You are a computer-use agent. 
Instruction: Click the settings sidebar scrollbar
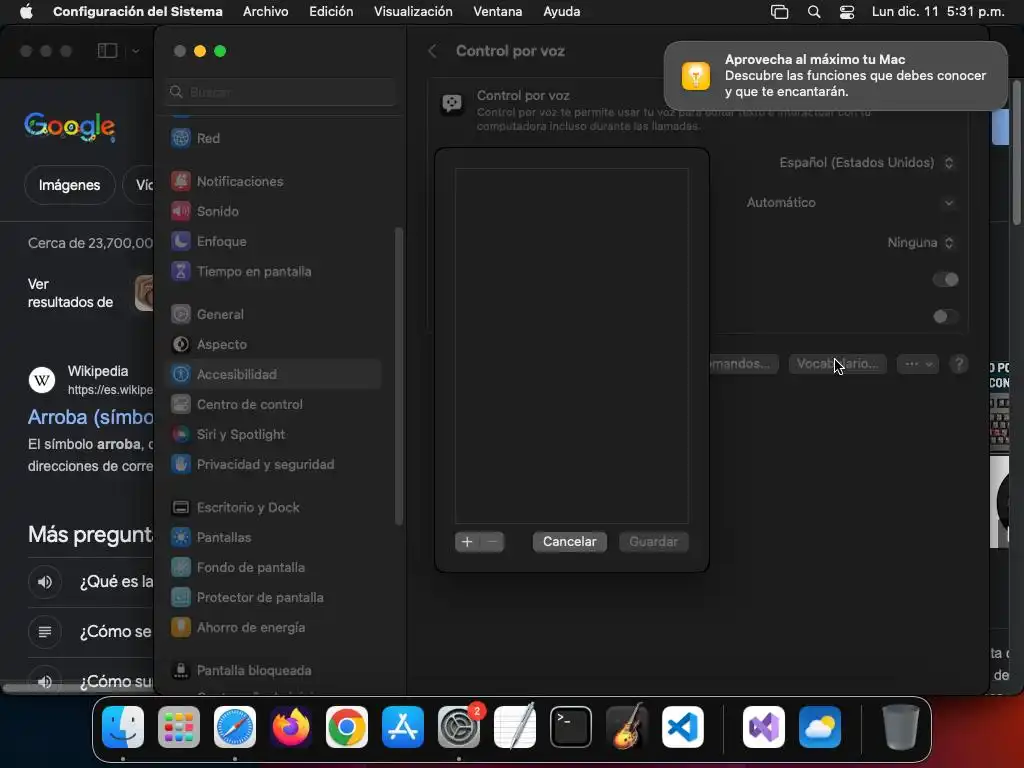(399, 376)
